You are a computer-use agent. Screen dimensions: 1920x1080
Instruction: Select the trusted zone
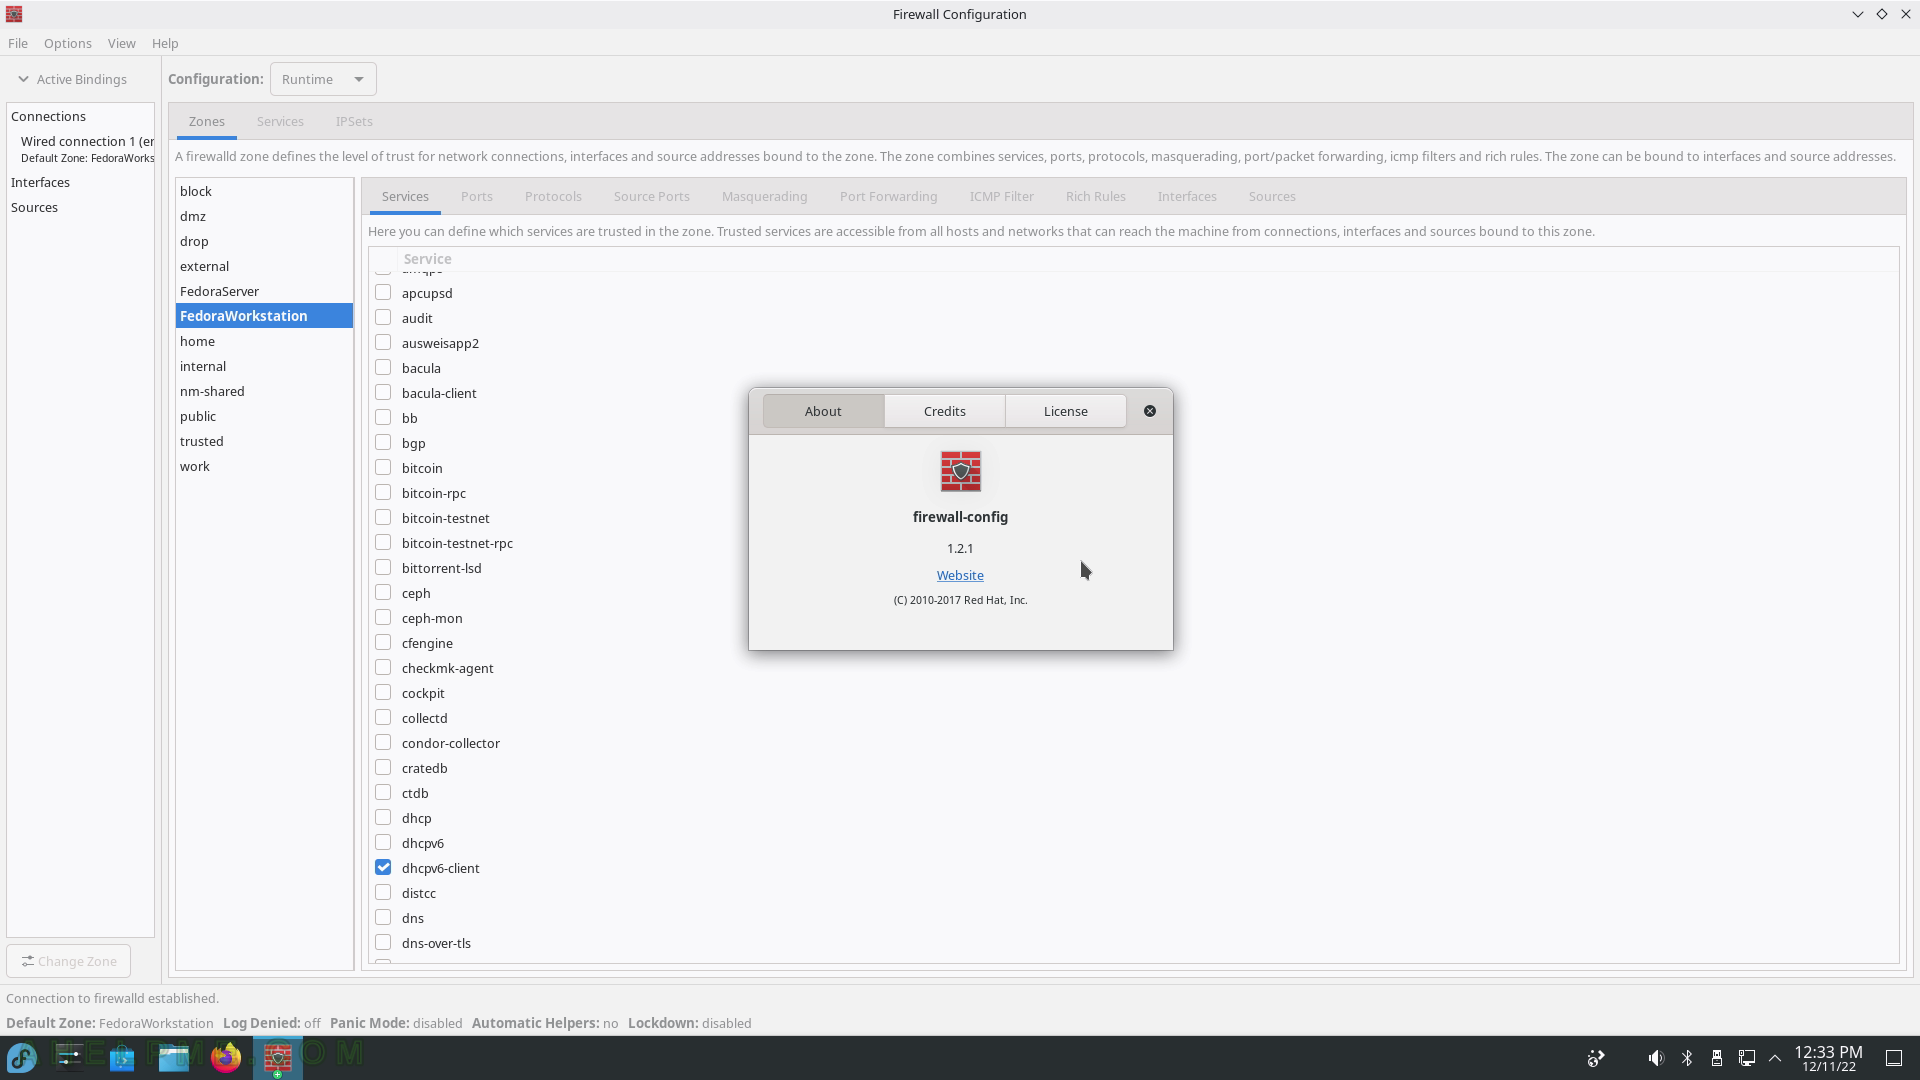[x=264, y=441]
